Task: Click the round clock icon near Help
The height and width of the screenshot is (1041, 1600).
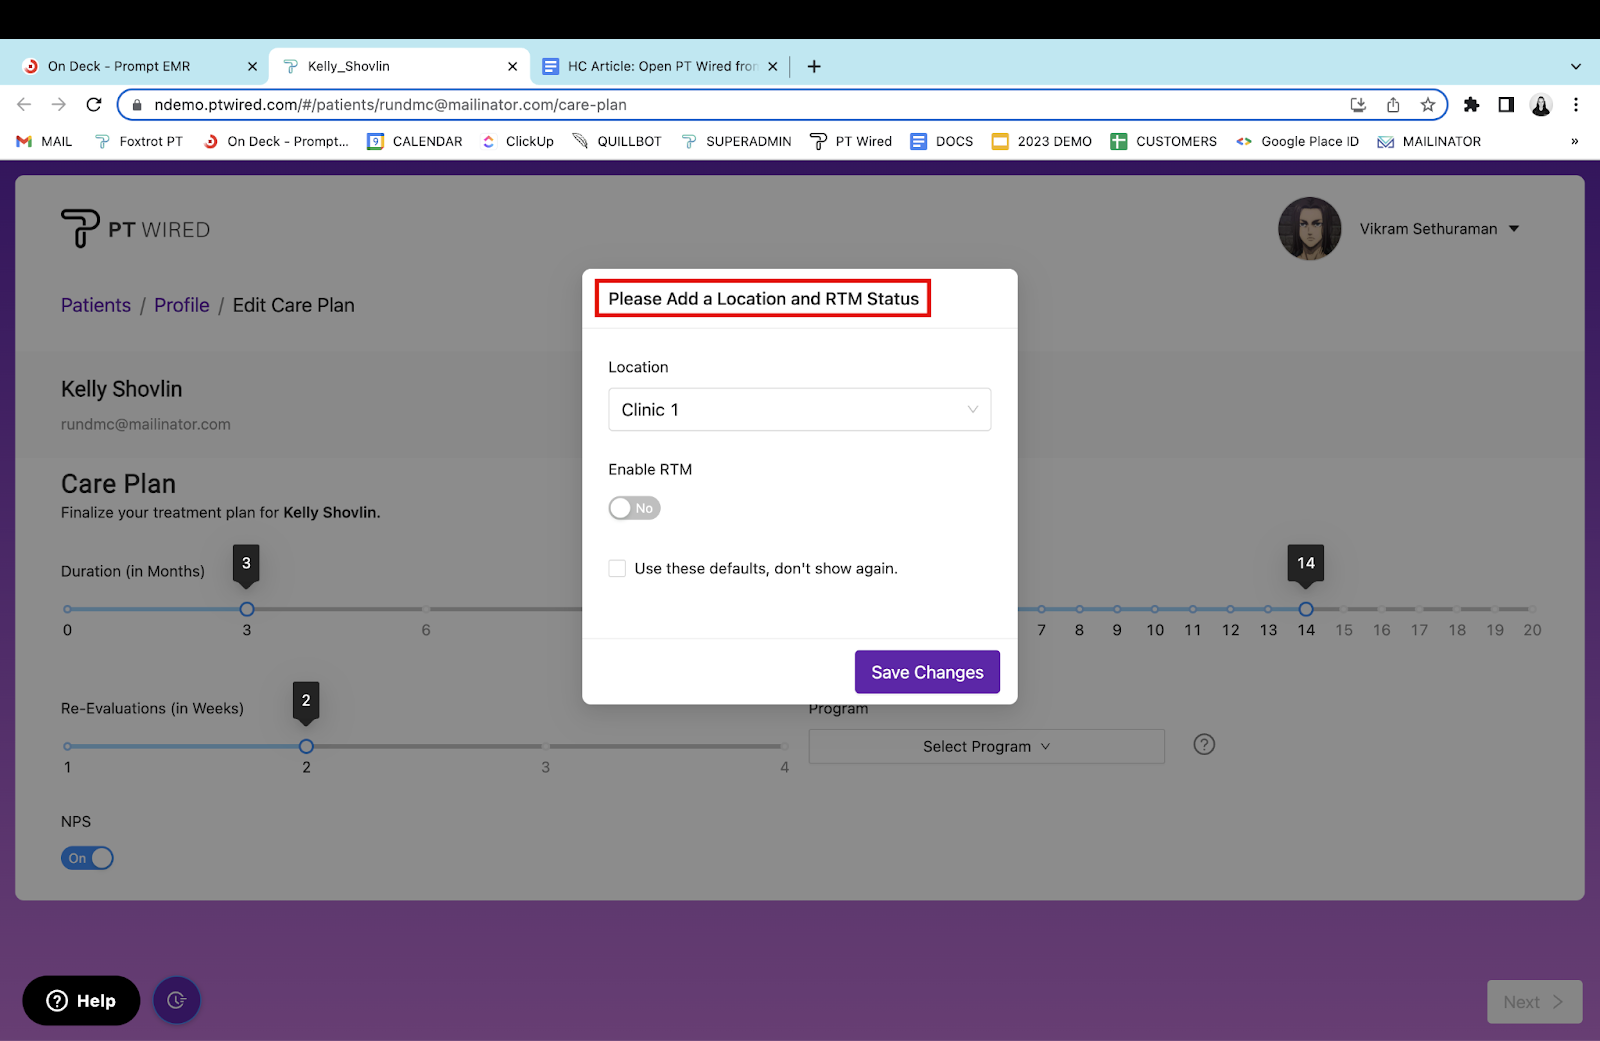Action: tap(177, 1000)
